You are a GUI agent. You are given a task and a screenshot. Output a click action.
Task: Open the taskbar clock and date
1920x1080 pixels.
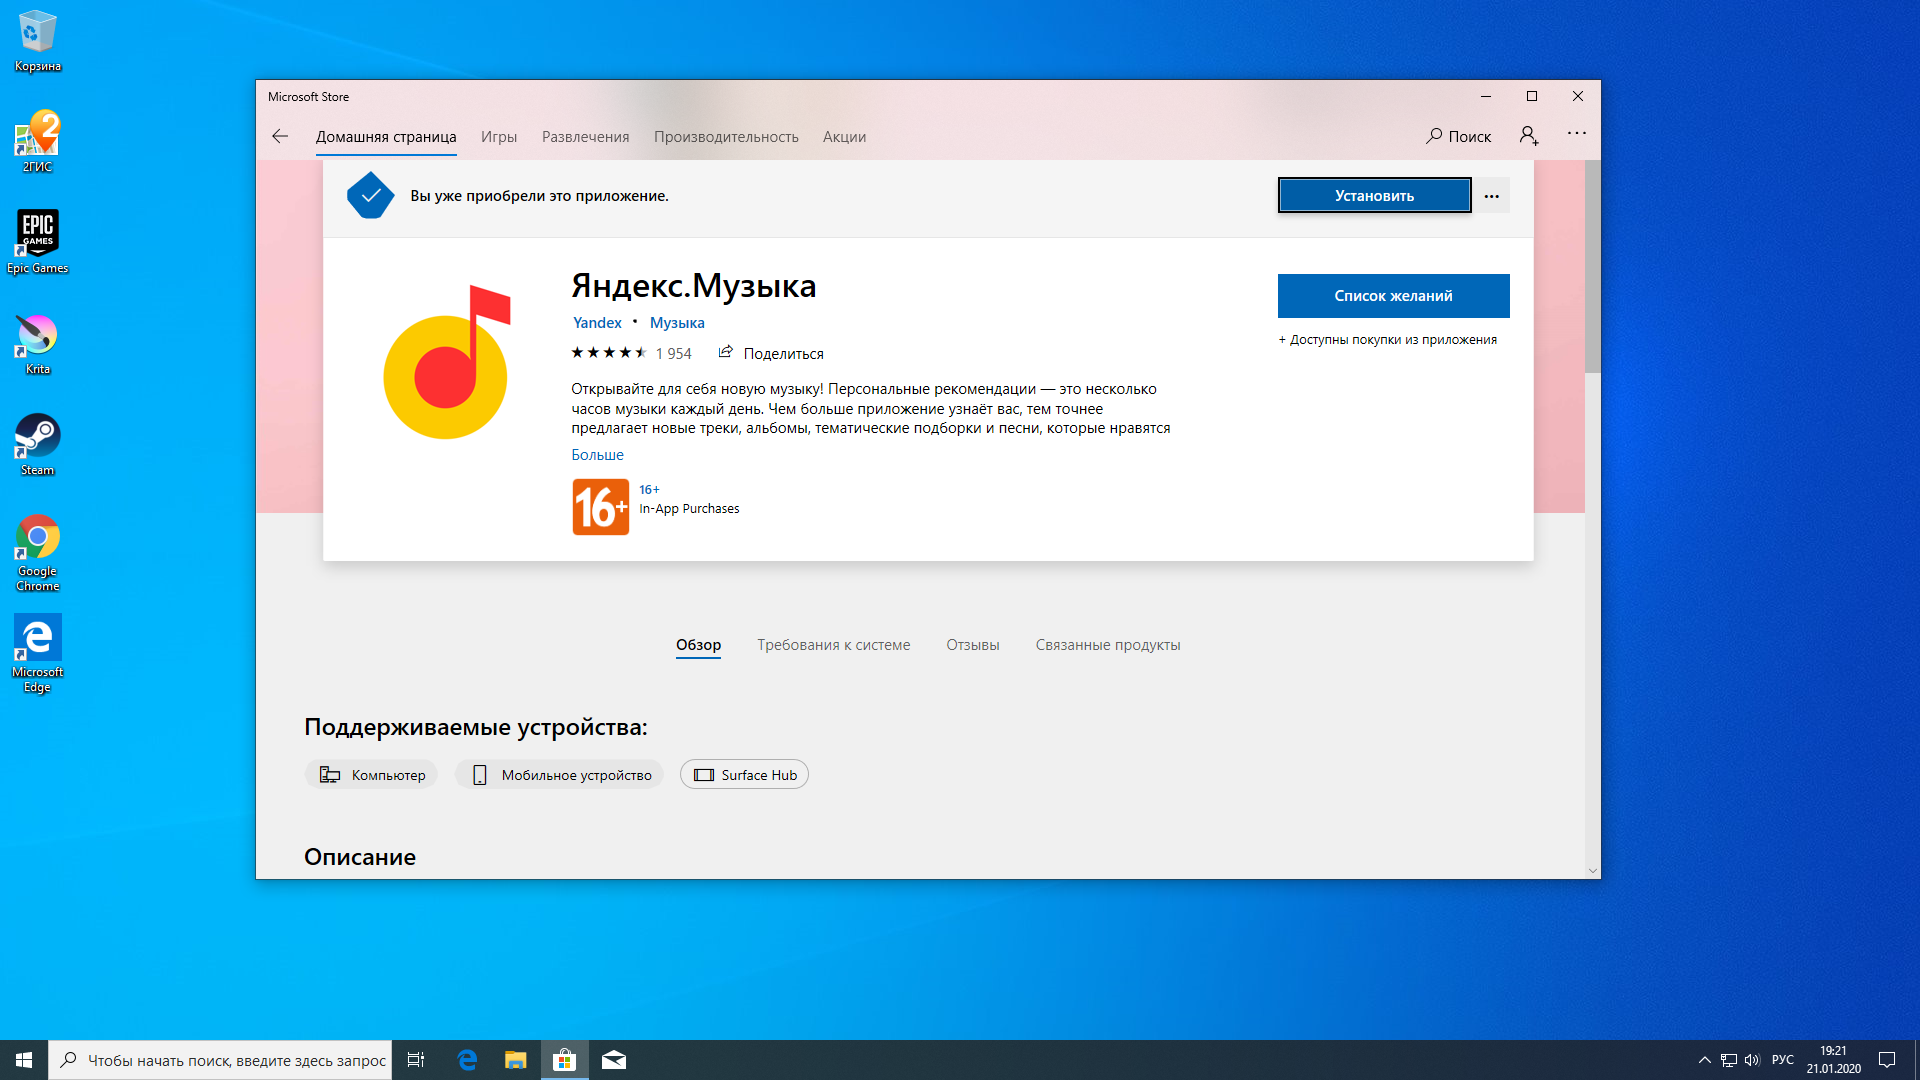point(1833,1060)
